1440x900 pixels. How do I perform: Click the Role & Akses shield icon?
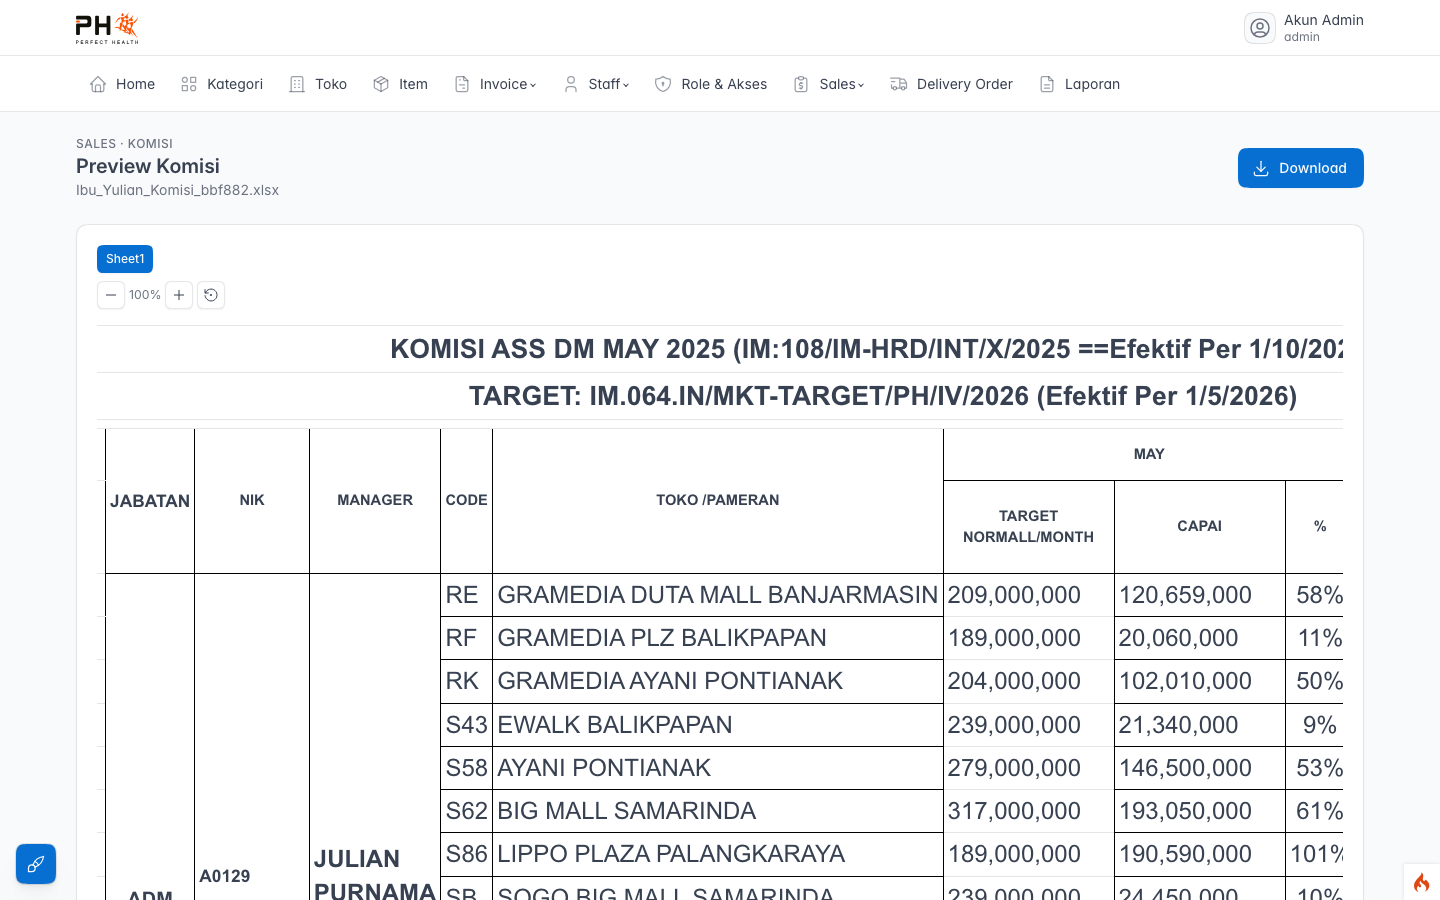[x=663, y=84]
